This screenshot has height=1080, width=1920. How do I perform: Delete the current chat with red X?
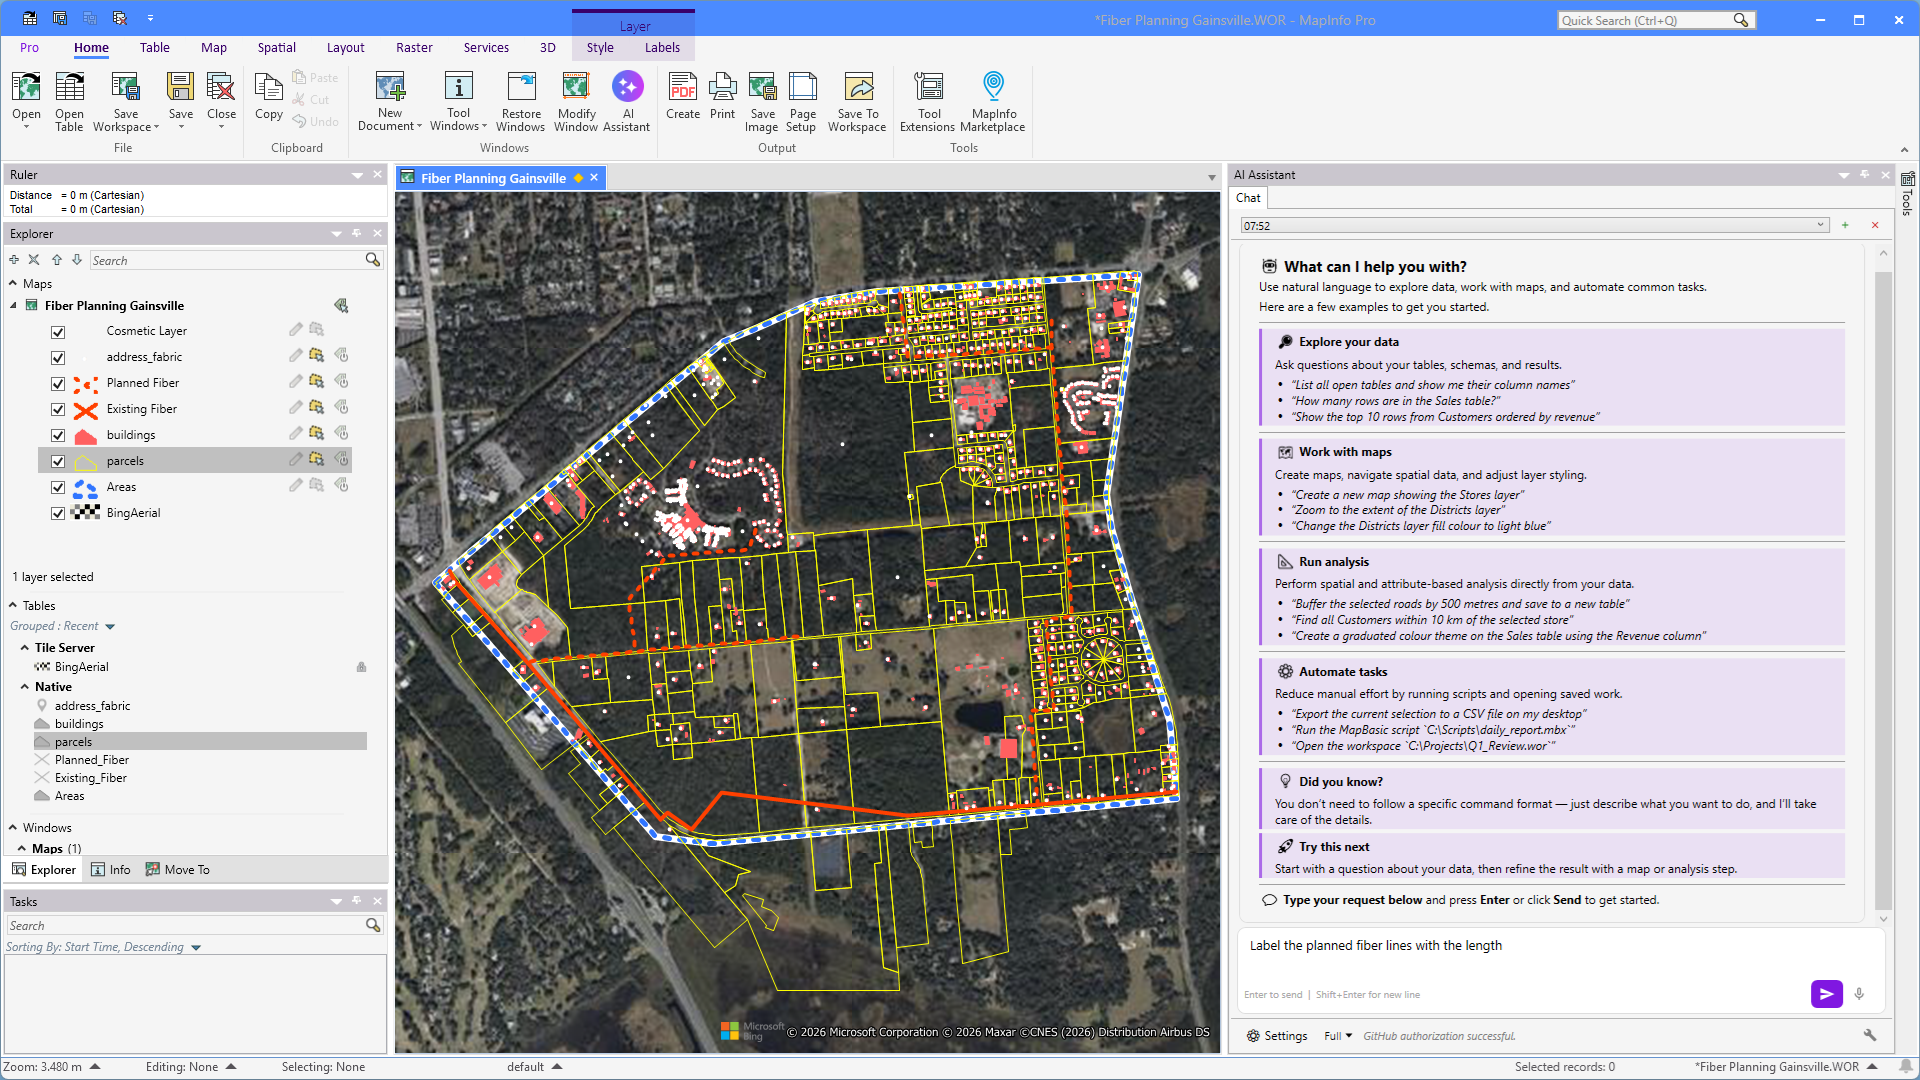[1875, 226]
